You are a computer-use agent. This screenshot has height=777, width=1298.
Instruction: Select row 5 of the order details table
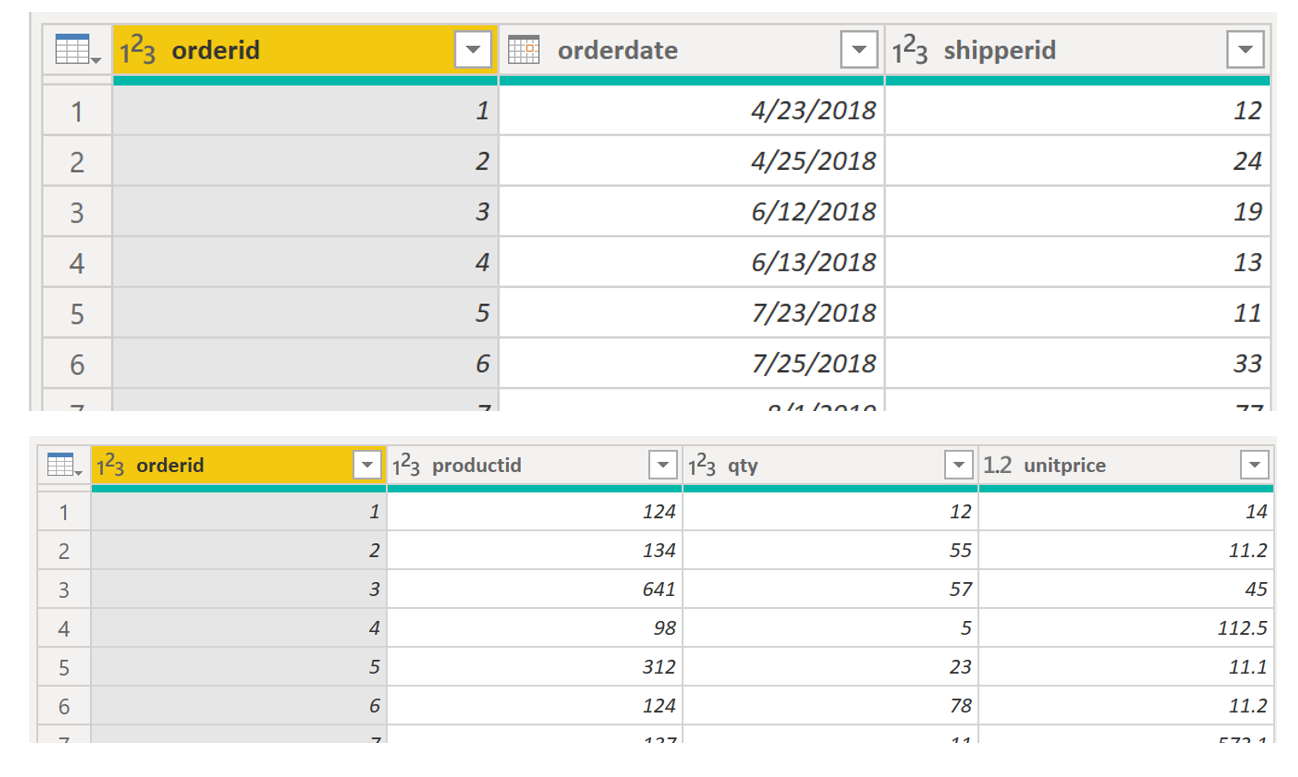(x=64, y=667)
